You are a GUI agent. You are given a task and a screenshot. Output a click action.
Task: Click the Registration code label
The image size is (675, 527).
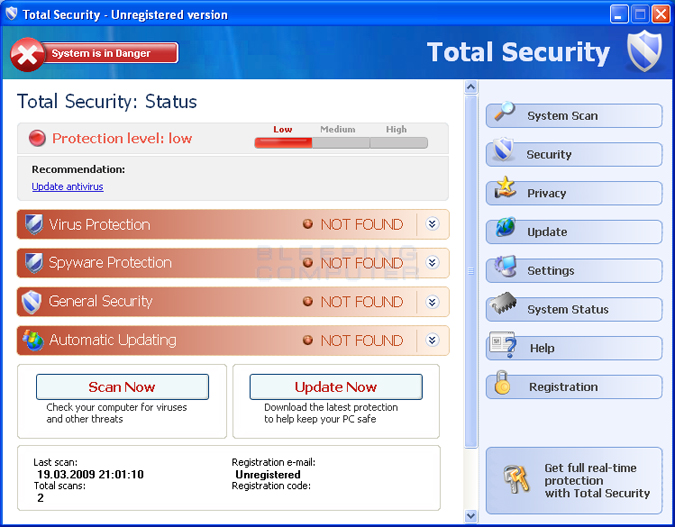(x=271, y=486)
